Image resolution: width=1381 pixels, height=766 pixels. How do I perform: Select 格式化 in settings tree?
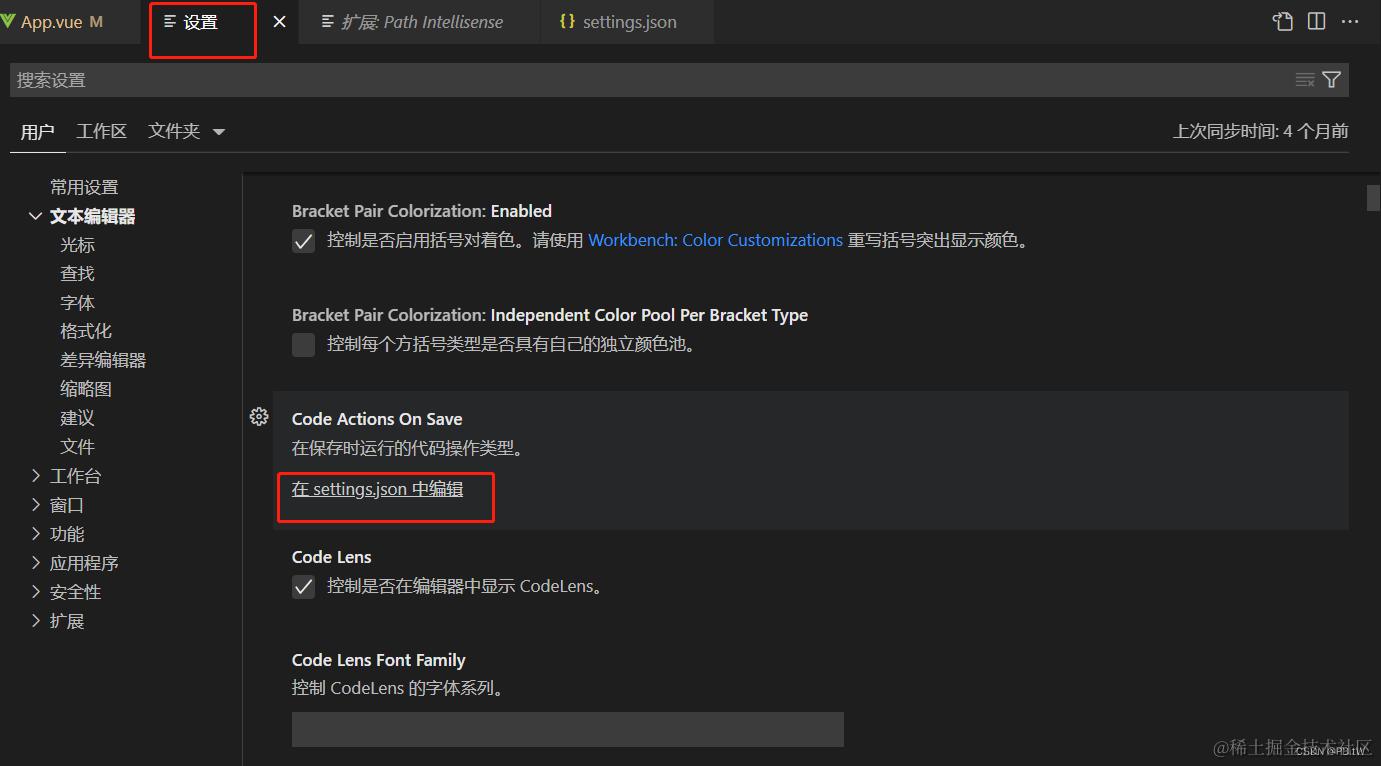(x=86, y=331)
